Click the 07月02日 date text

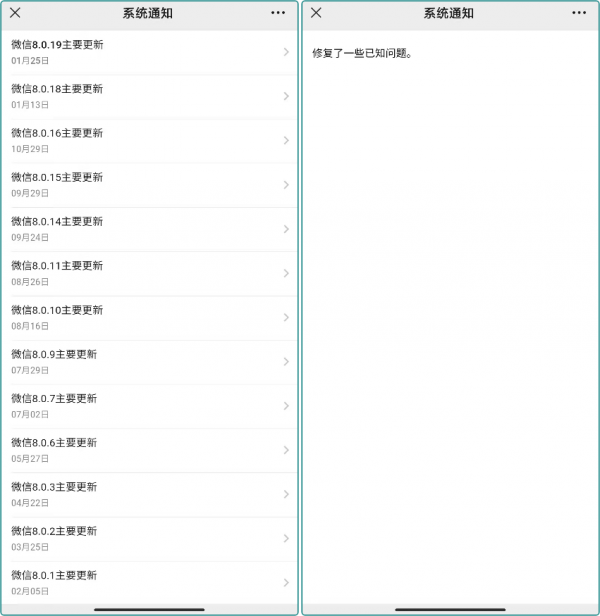pyautogui.click(x=30, y=414)
